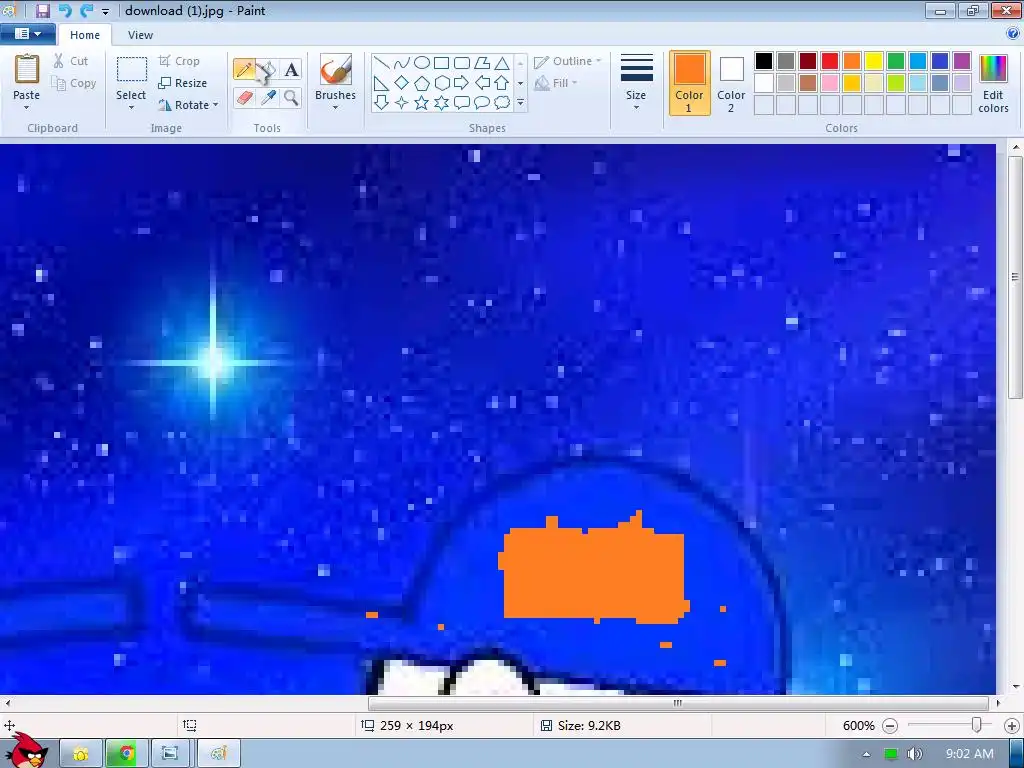The height and width of the screenshot is (768, 1024).
Task: Open the Customize Quick Access Toolbar arrow
Action: (105, 11)
